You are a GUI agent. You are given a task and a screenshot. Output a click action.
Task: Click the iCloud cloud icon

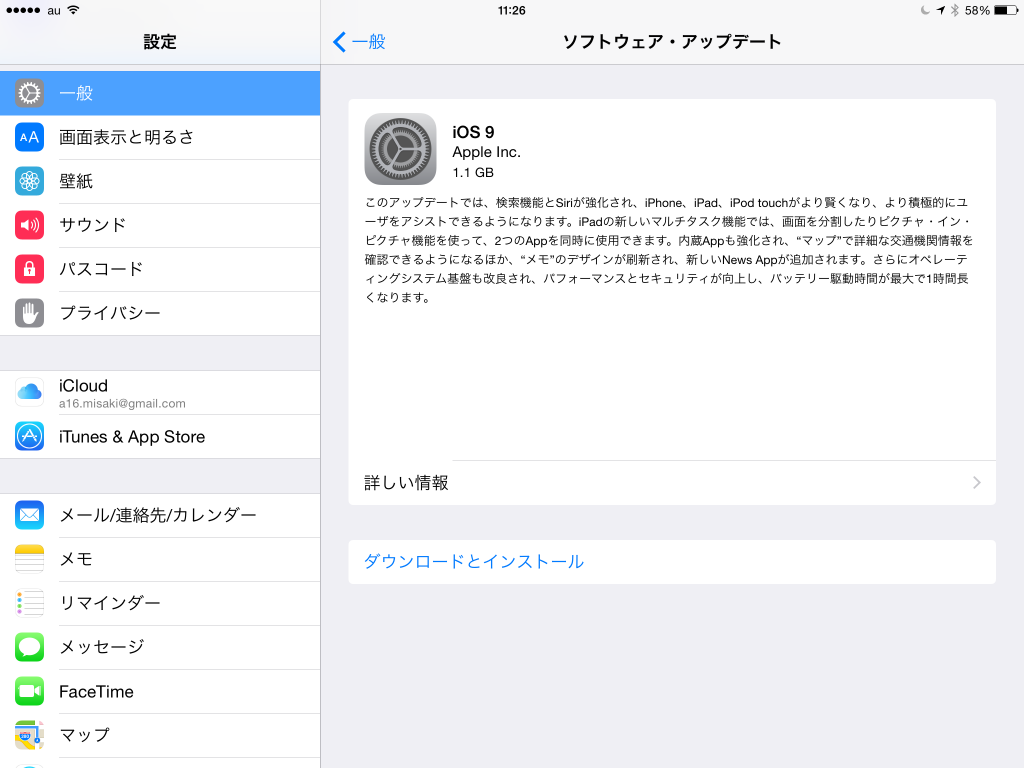(29, 392)
